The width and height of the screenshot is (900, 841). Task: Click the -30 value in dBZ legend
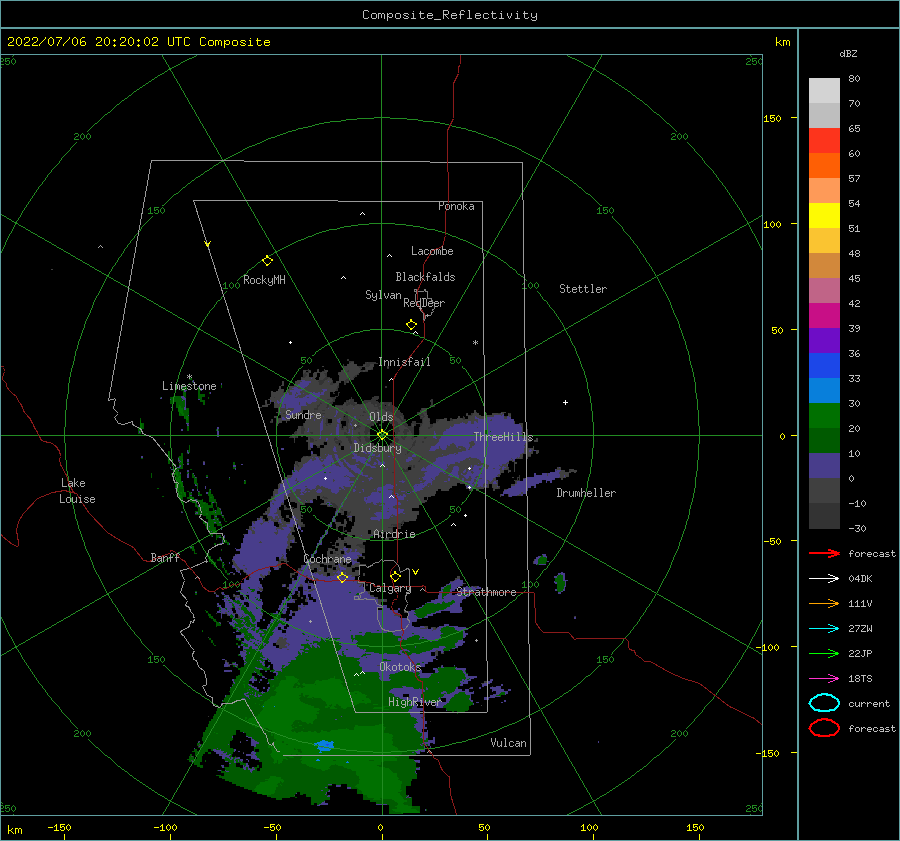coord(857,528)
